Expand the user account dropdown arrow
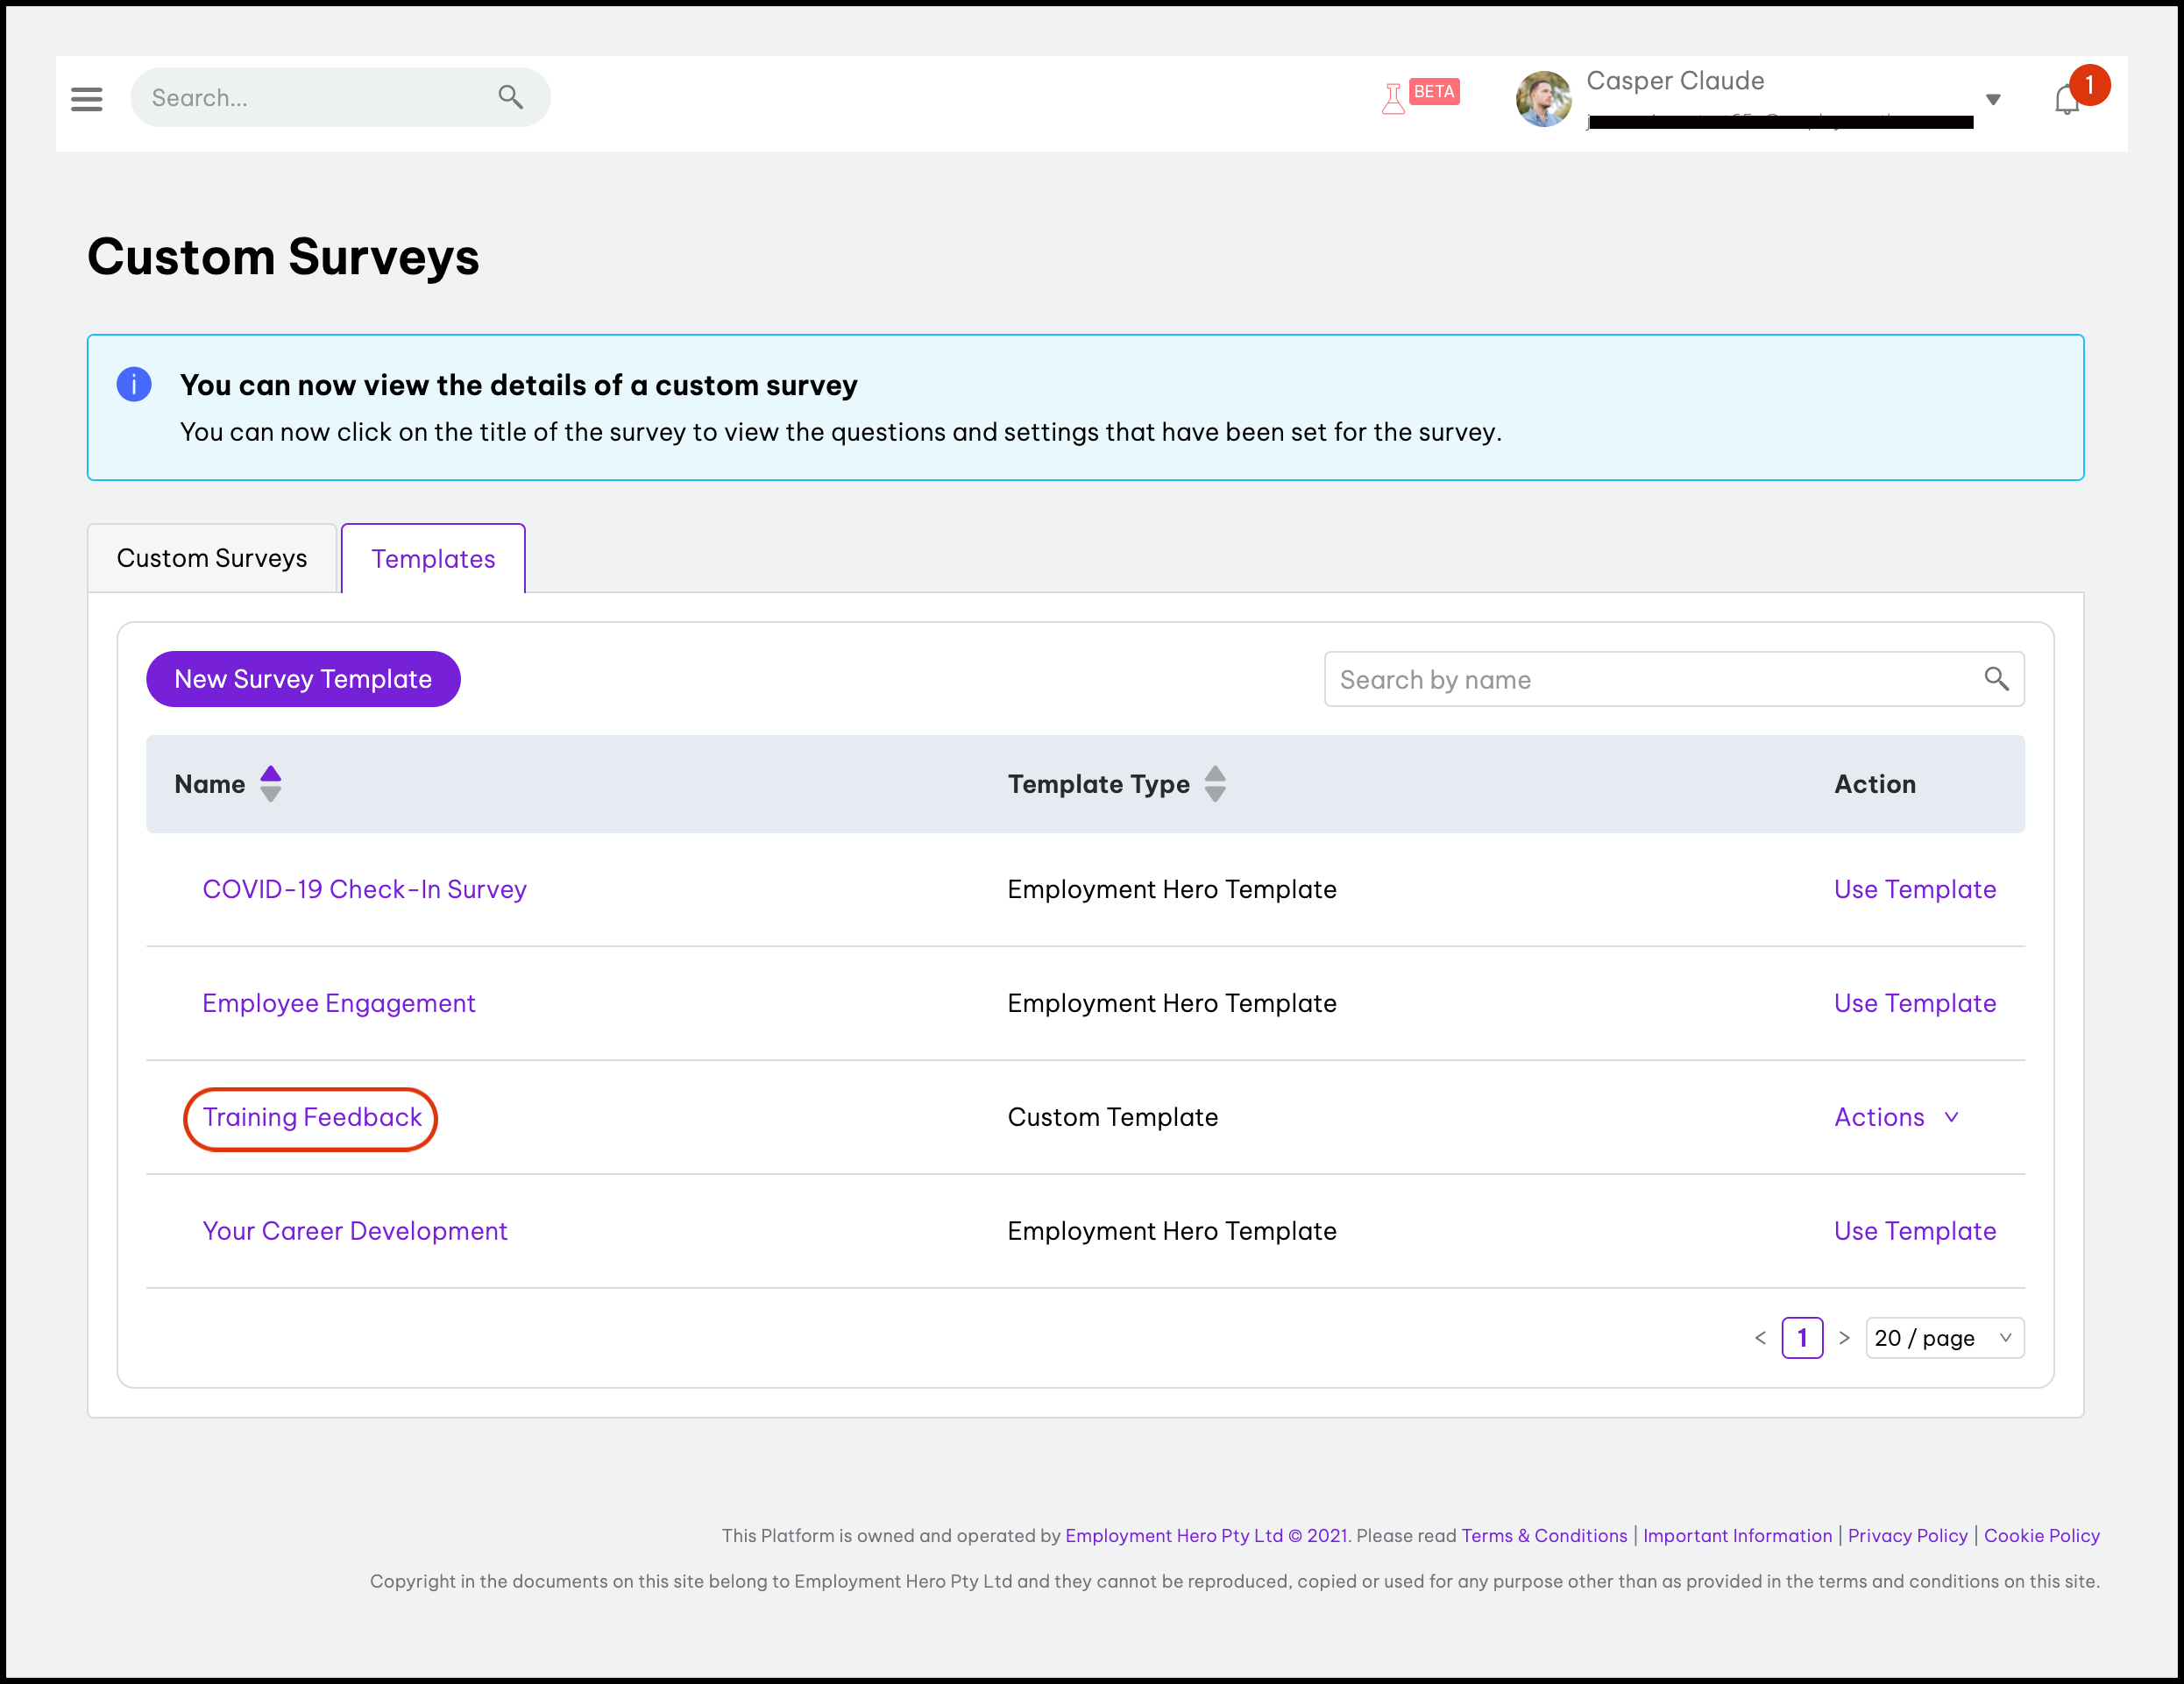The width and height of the screenshot is (2184, 1684). (1992, 99)
